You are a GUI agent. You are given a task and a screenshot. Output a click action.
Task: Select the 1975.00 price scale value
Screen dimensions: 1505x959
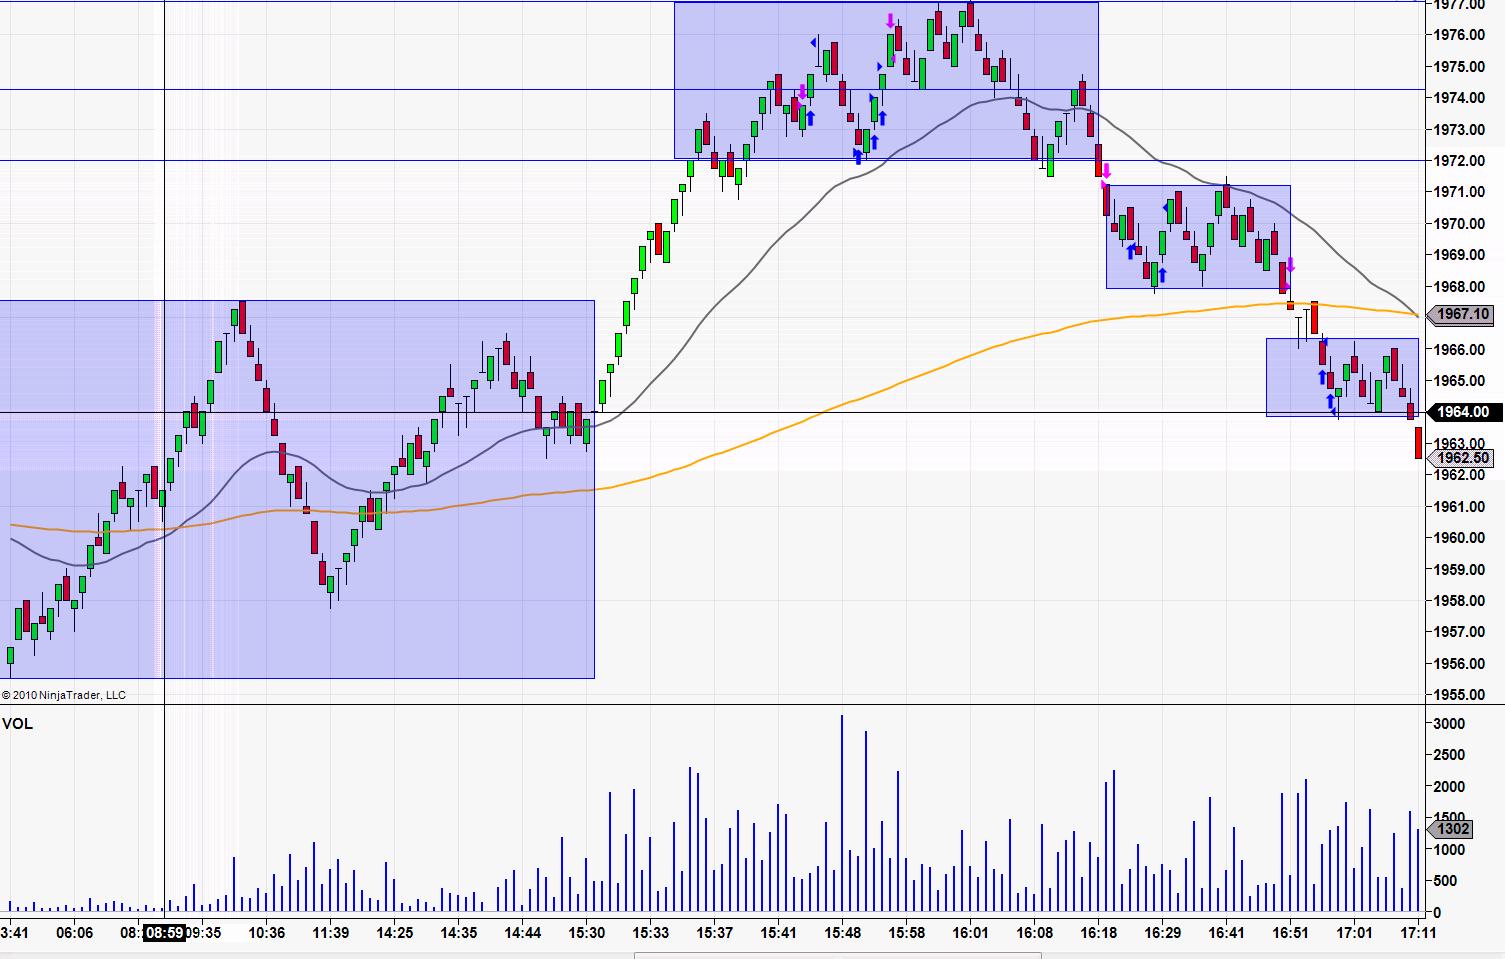click(x=1459, y=67)
